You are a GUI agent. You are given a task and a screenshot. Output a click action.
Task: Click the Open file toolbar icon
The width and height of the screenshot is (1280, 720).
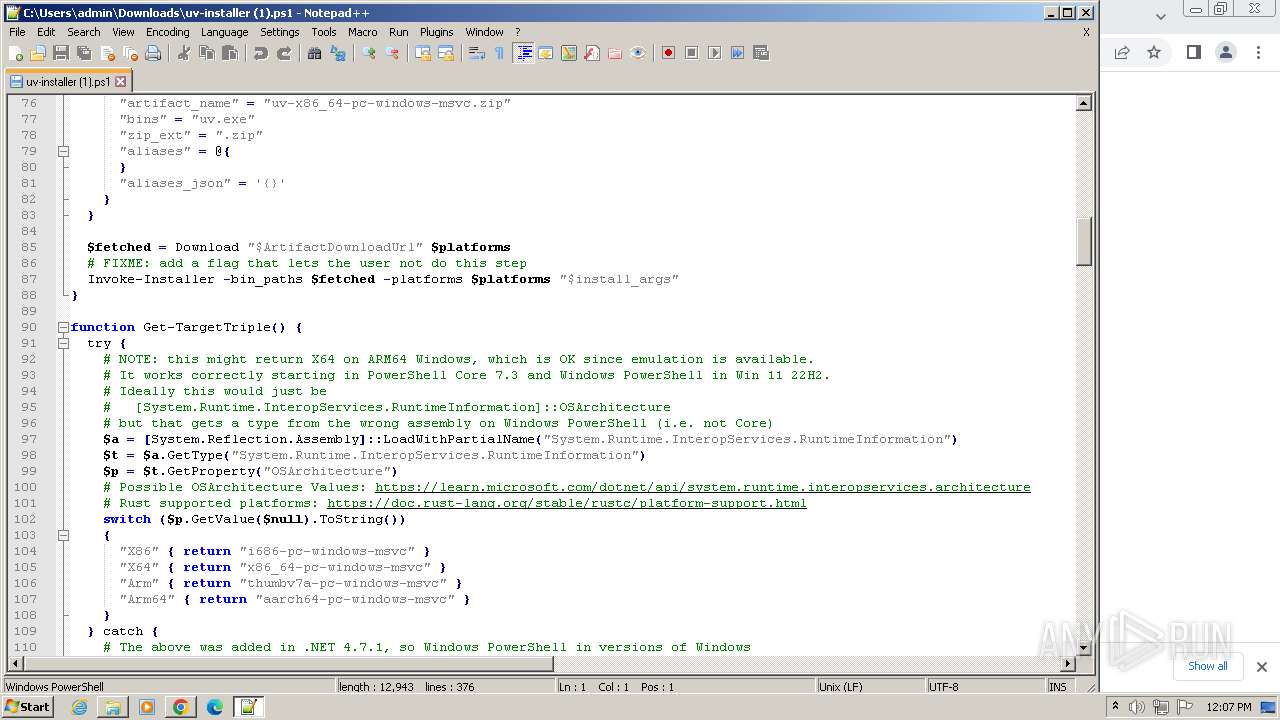coord(38,53)
